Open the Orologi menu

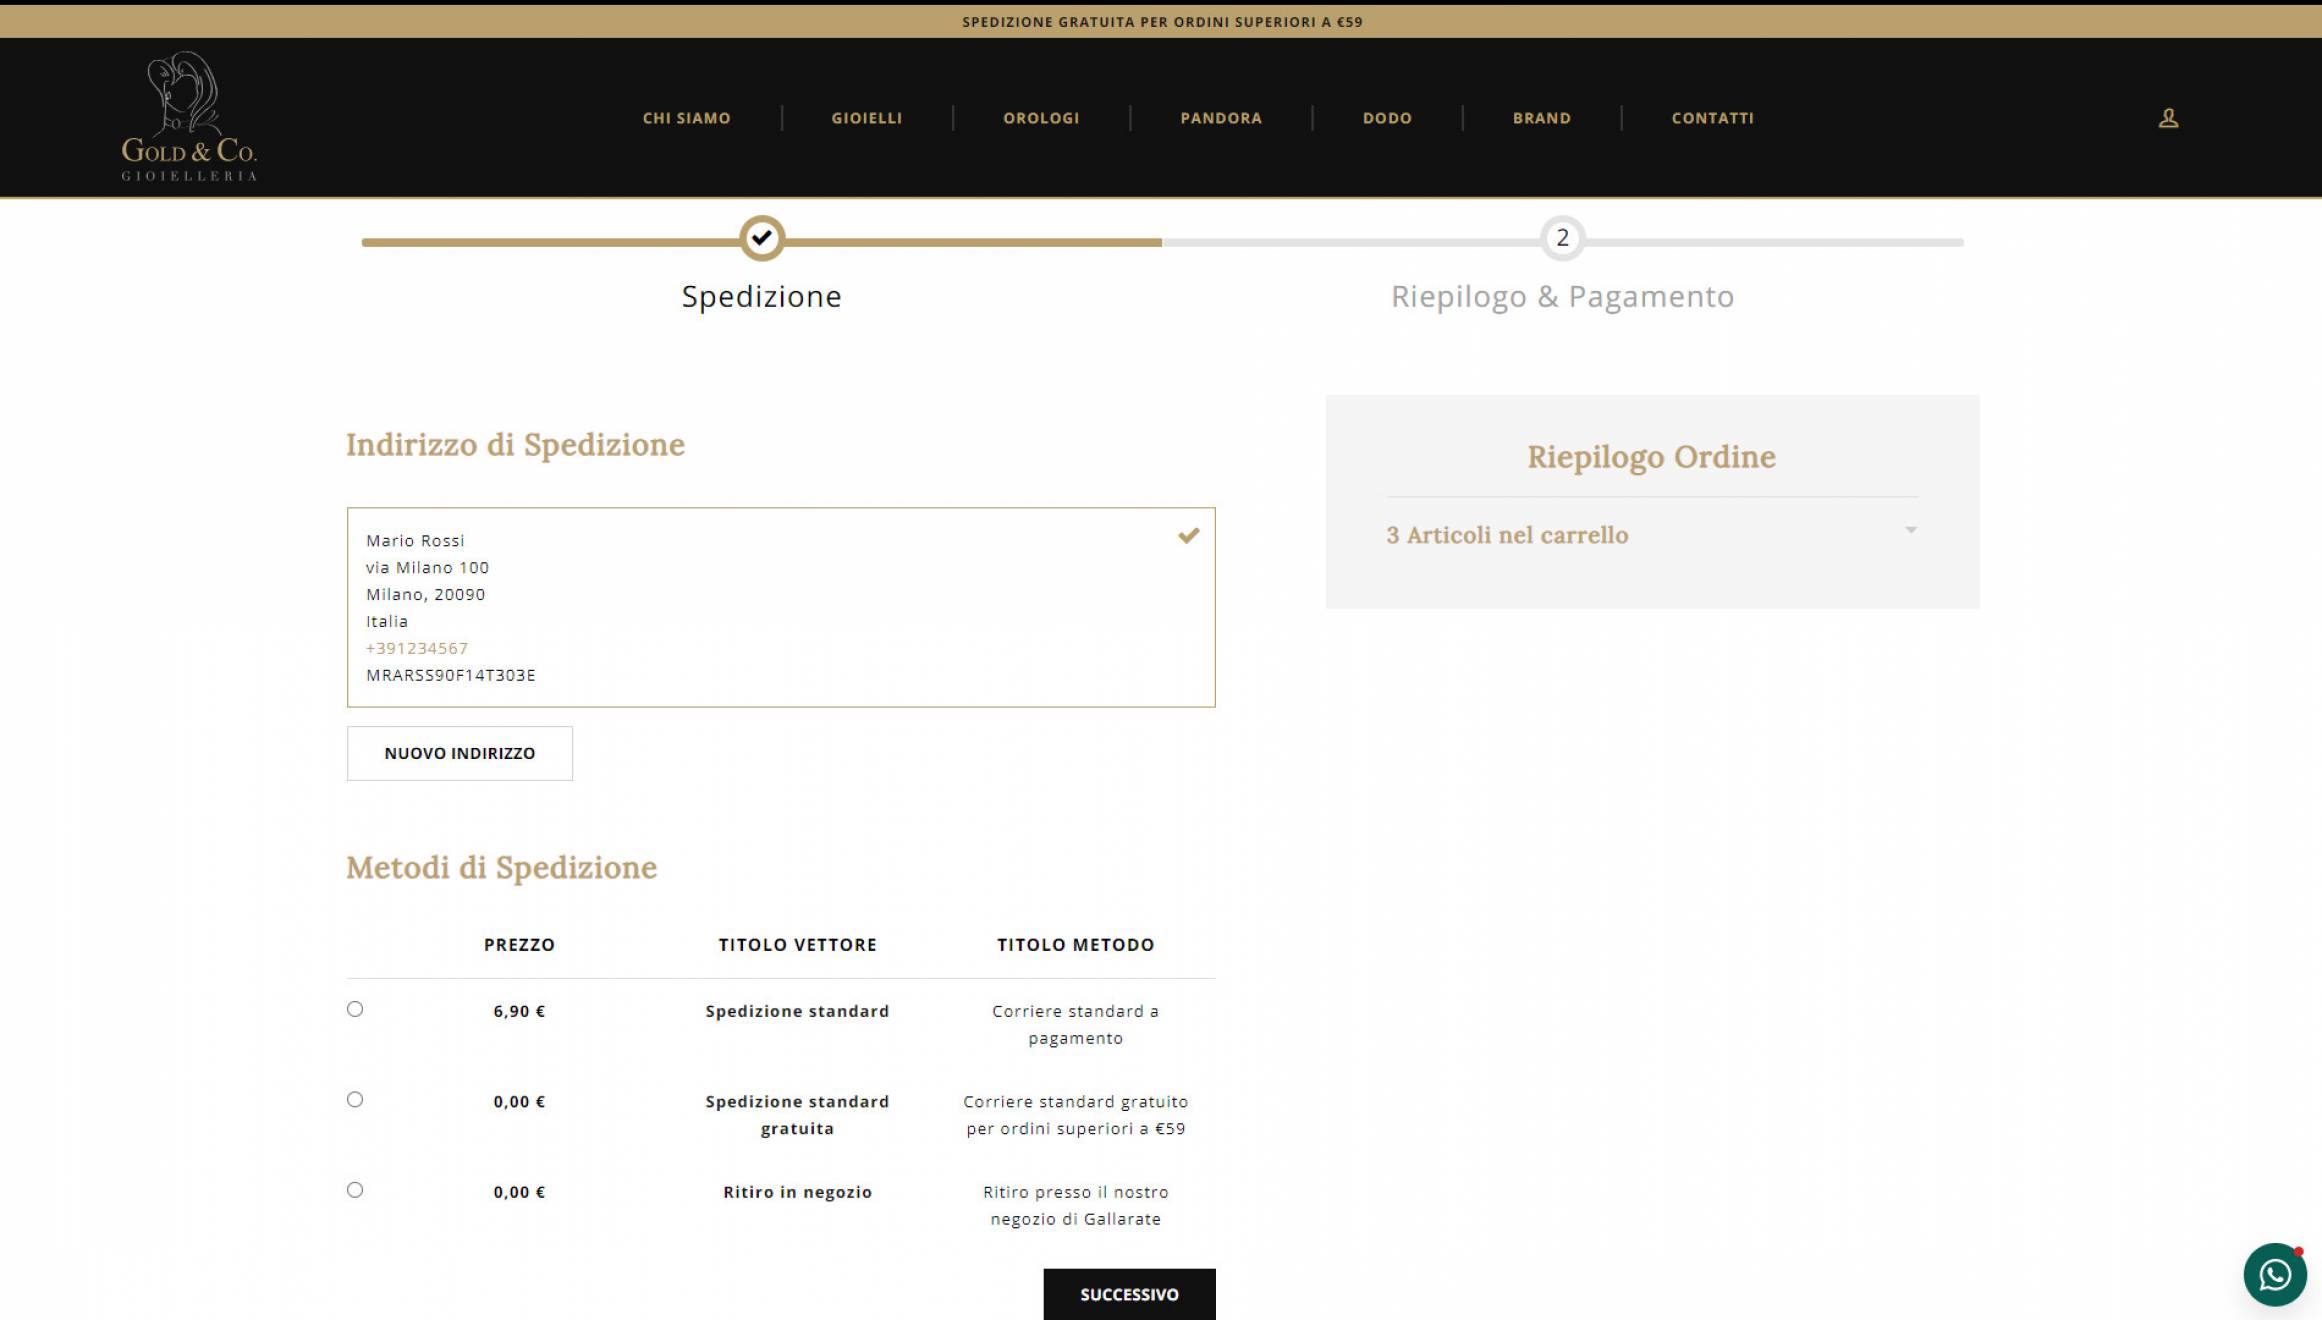(x=1041, y=118)
